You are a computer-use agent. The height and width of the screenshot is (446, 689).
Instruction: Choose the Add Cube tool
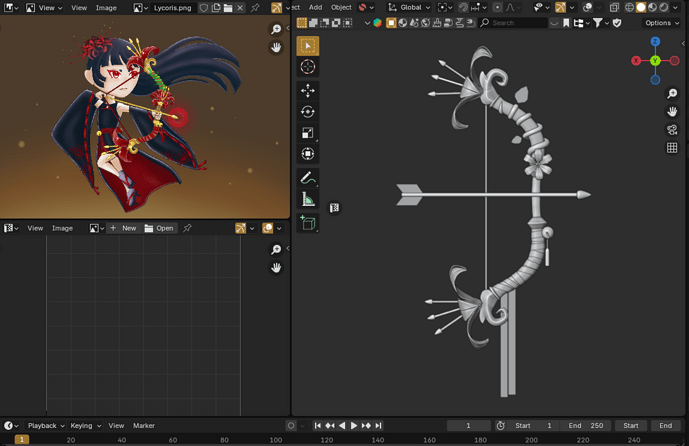tap(308, 223)
